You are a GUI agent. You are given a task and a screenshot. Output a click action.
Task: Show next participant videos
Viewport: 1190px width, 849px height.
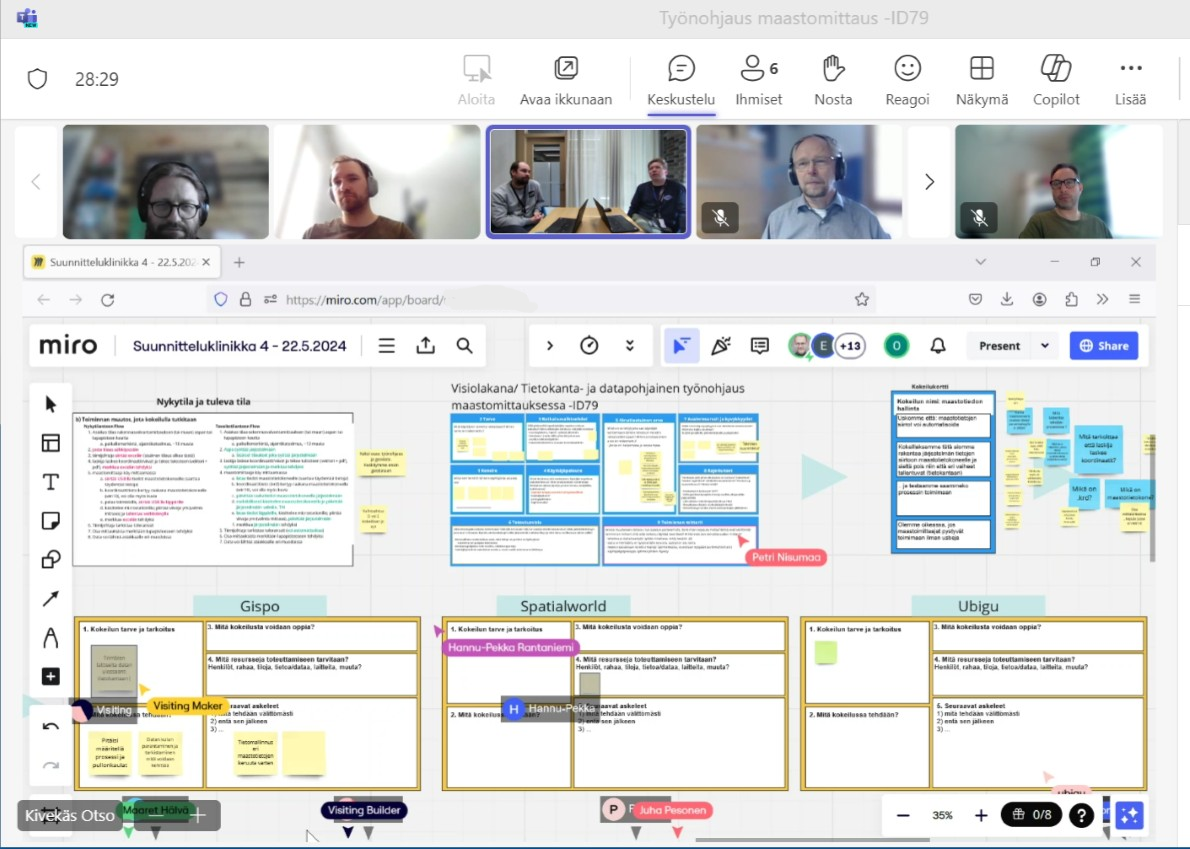(929, 181)
